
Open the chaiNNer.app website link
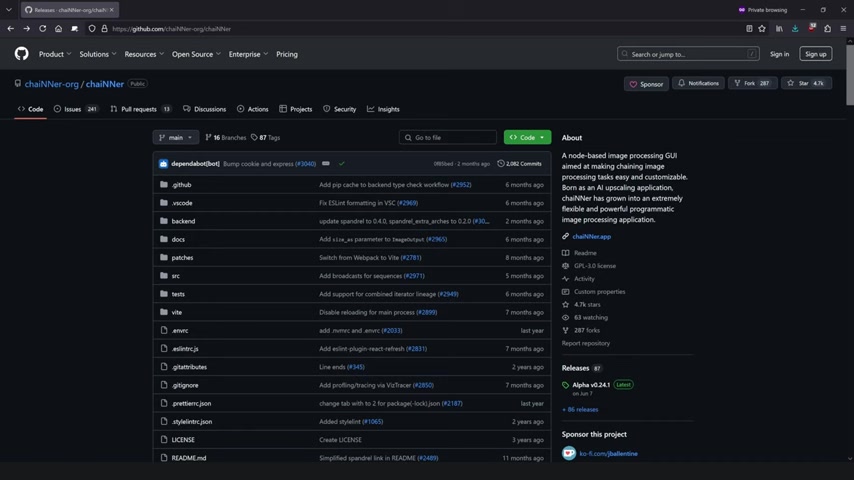click(591, 237)
